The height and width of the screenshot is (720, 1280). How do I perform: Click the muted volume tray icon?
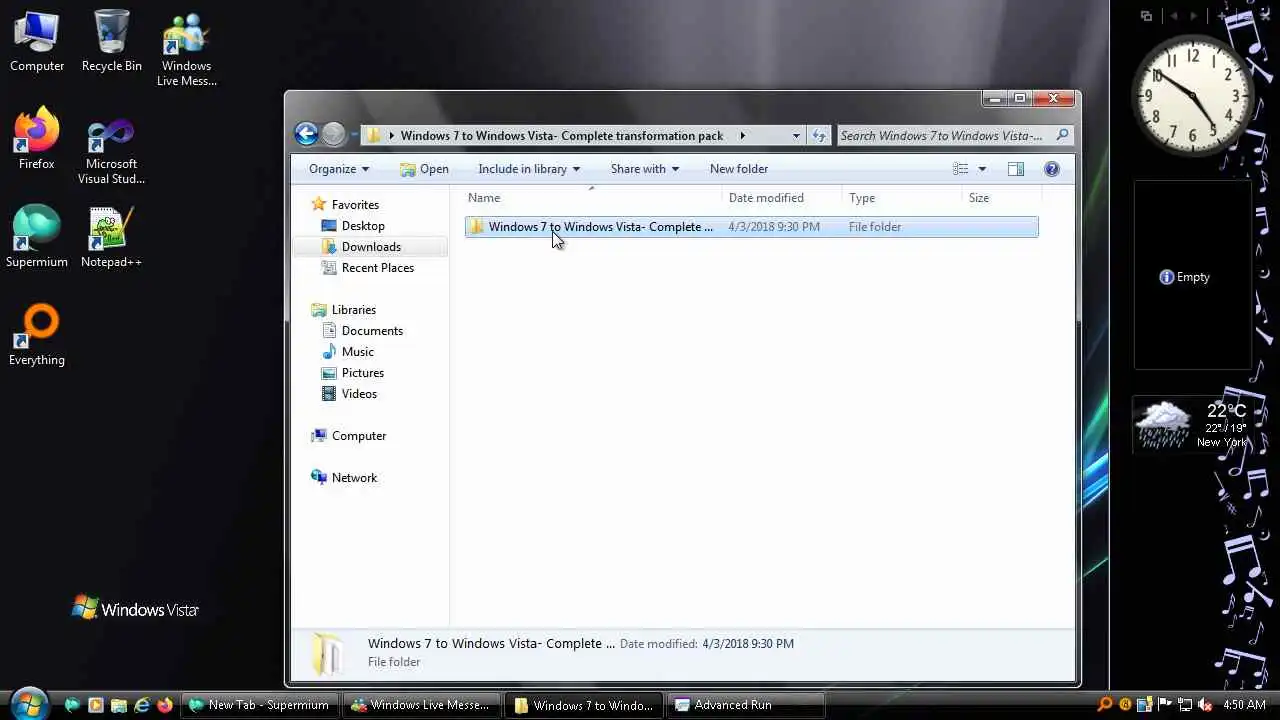pyautogui.click(x=1204, y=705)
